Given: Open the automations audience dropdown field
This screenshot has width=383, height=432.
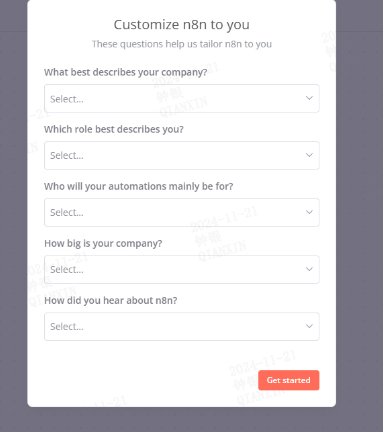Looking at the screenshot, I should tap(182, 212).
